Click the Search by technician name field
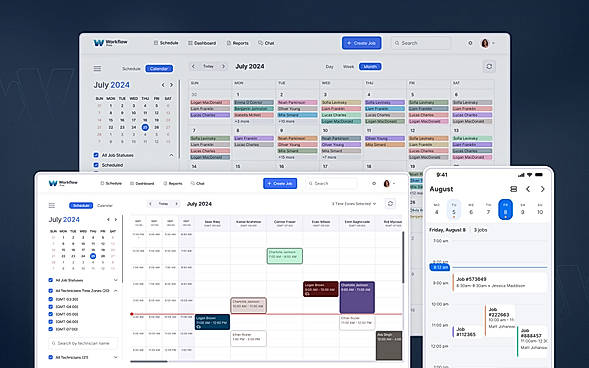Image resolution: width=589 pixels, height=368 pixels. tap(83, 343)
